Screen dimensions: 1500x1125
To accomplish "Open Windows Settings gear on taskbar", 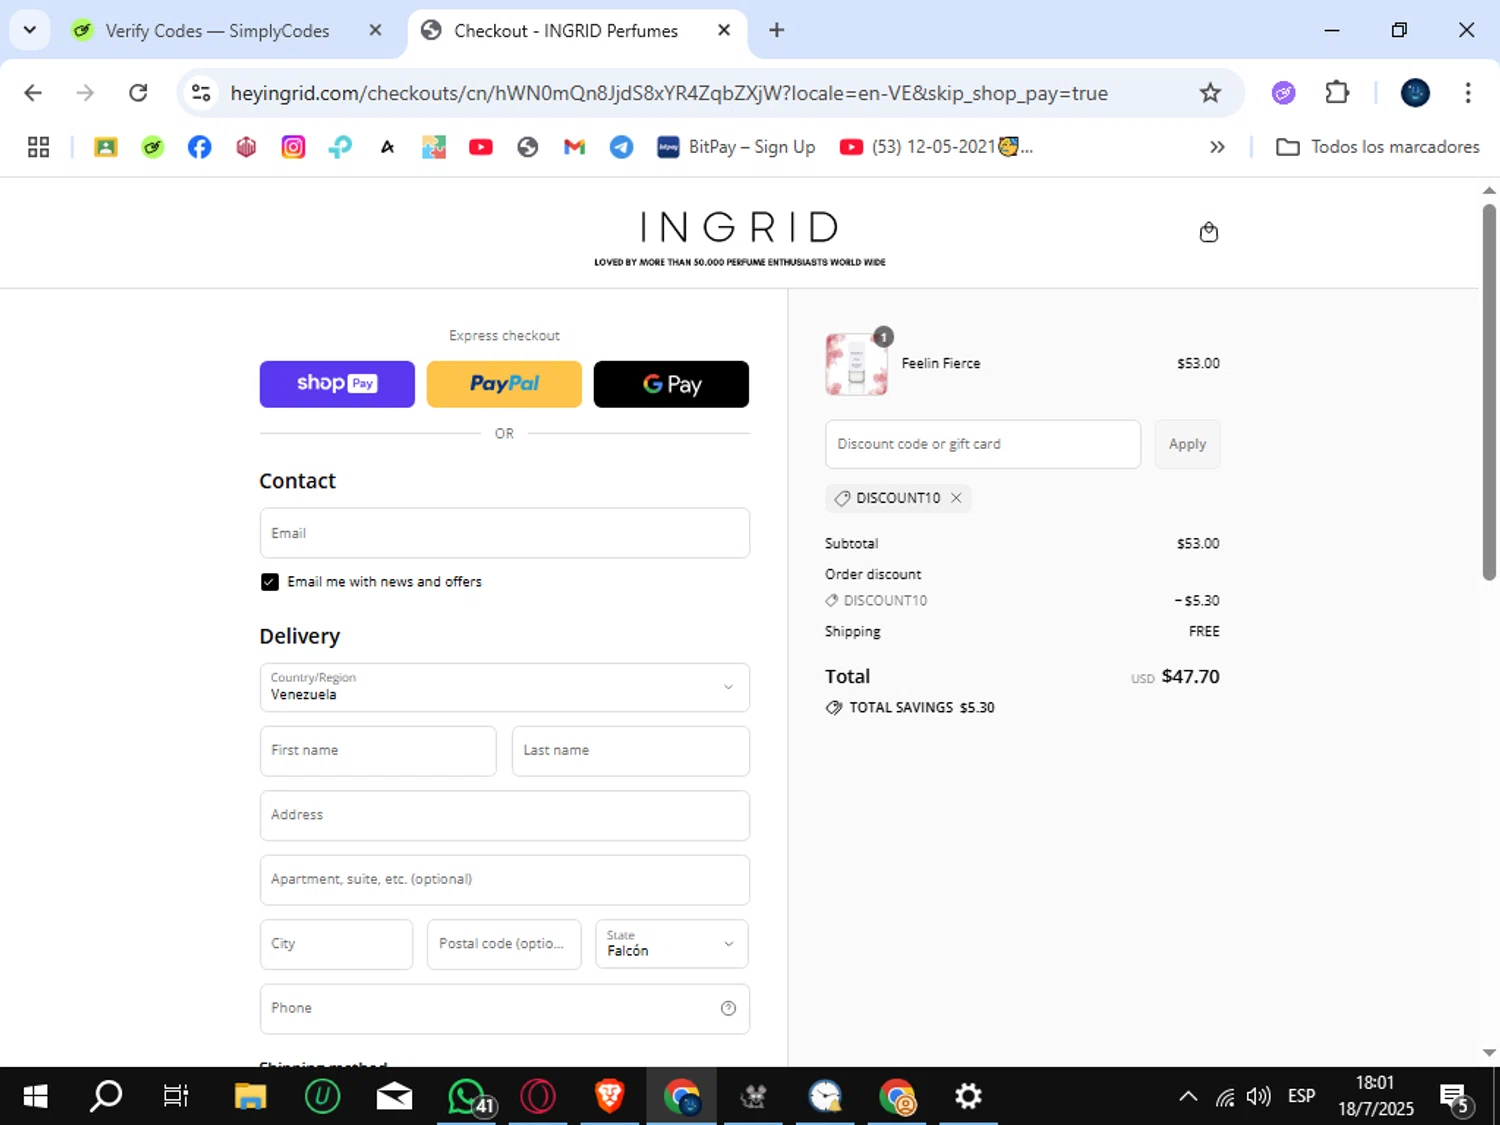I will pos(967,1097).
